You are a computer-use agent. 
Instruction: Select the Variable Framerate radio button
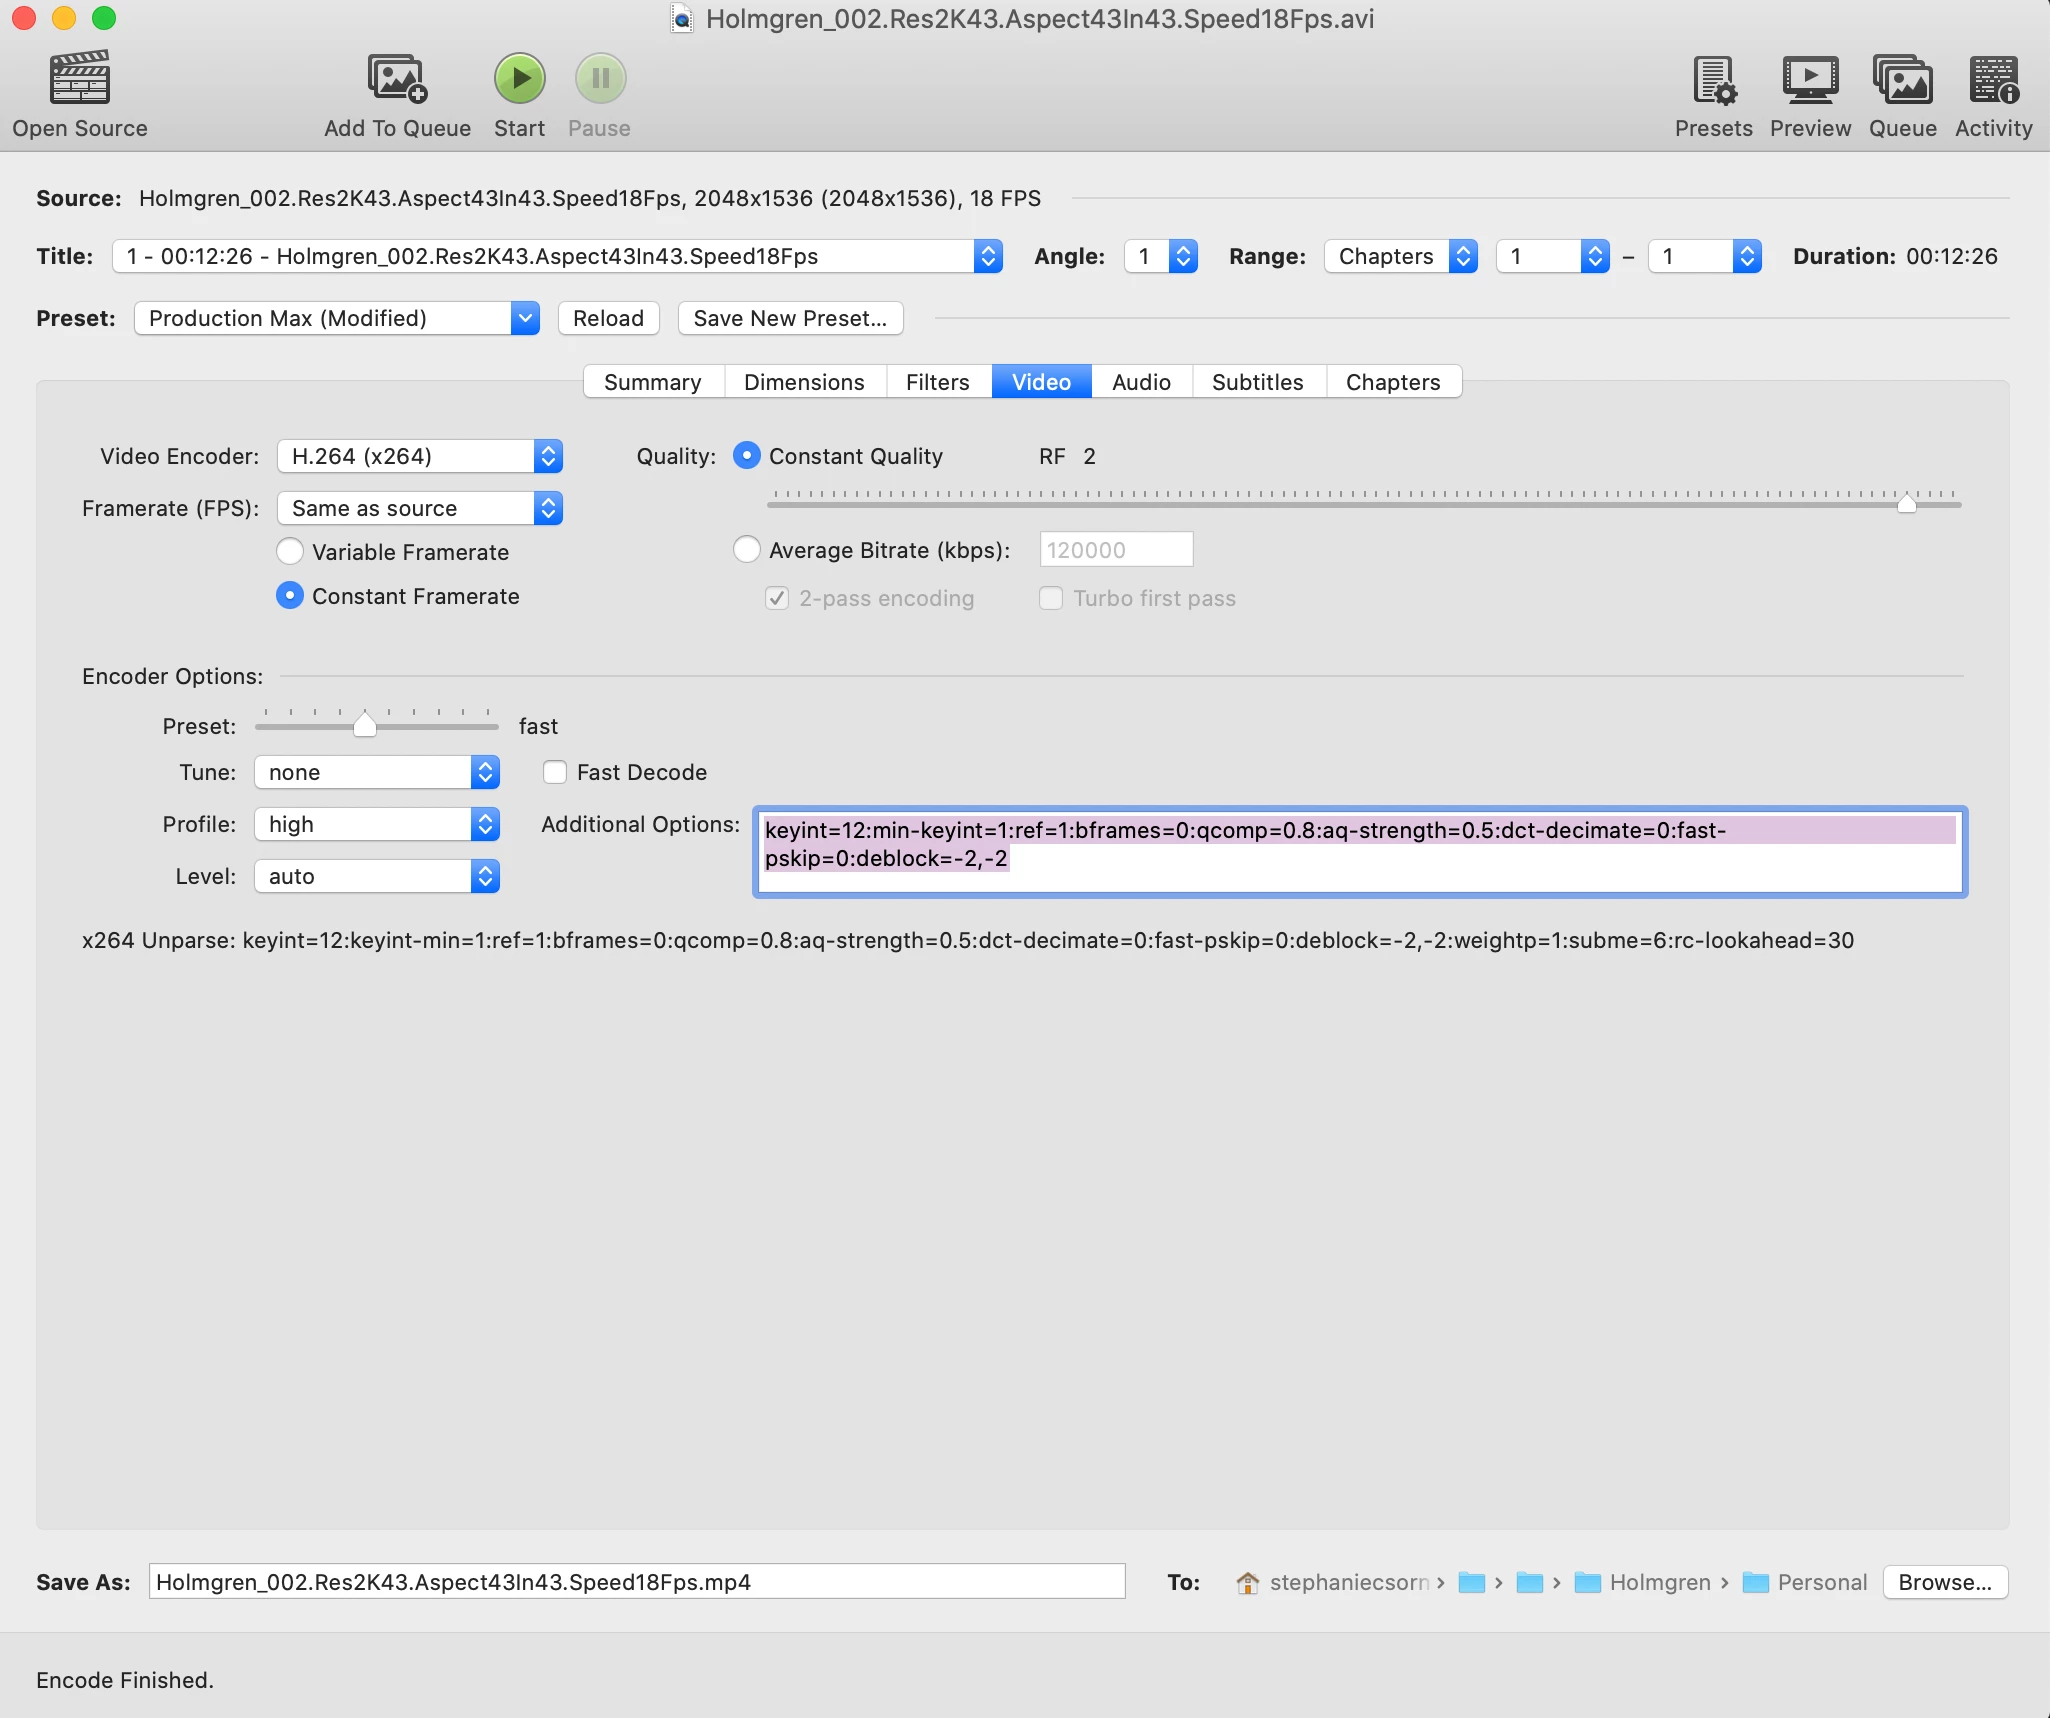click(290, 552)
